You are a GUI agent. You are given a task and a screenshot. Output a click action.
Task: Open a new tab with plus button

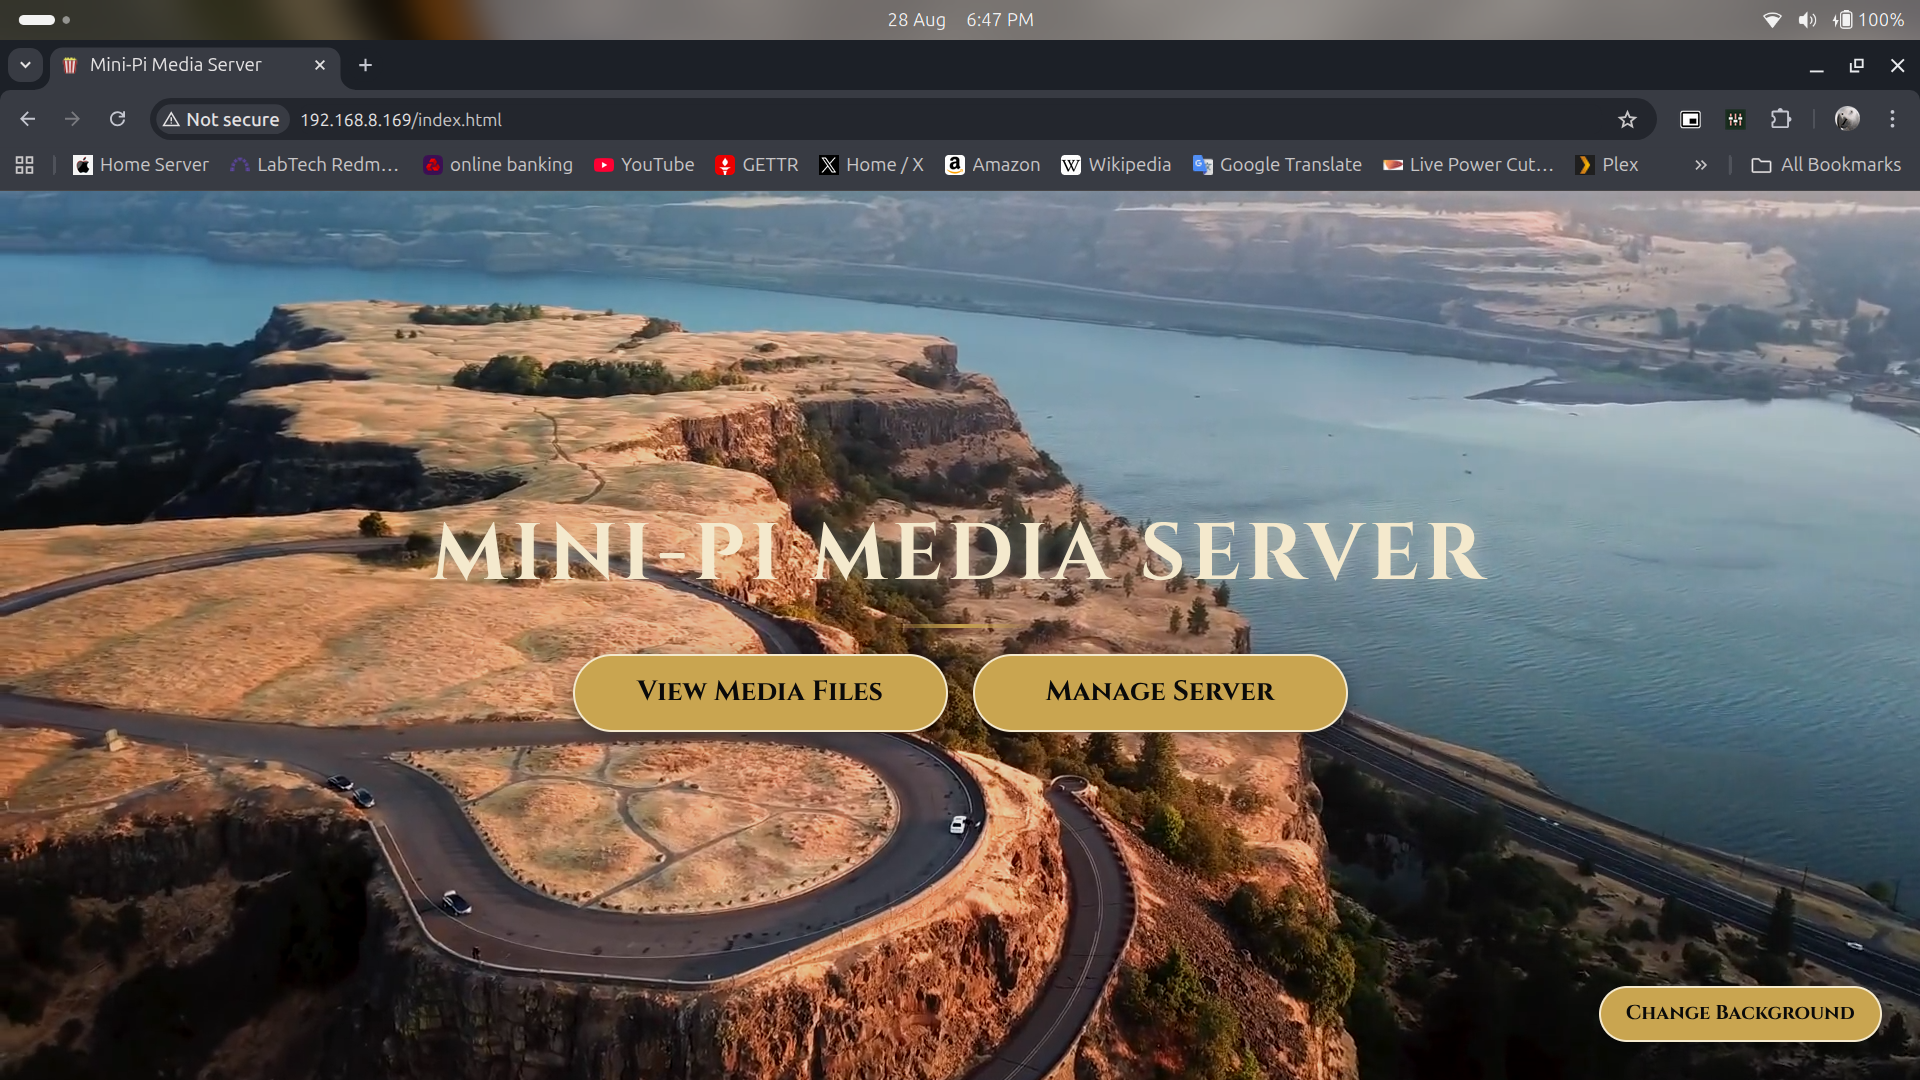coord(366,65)
